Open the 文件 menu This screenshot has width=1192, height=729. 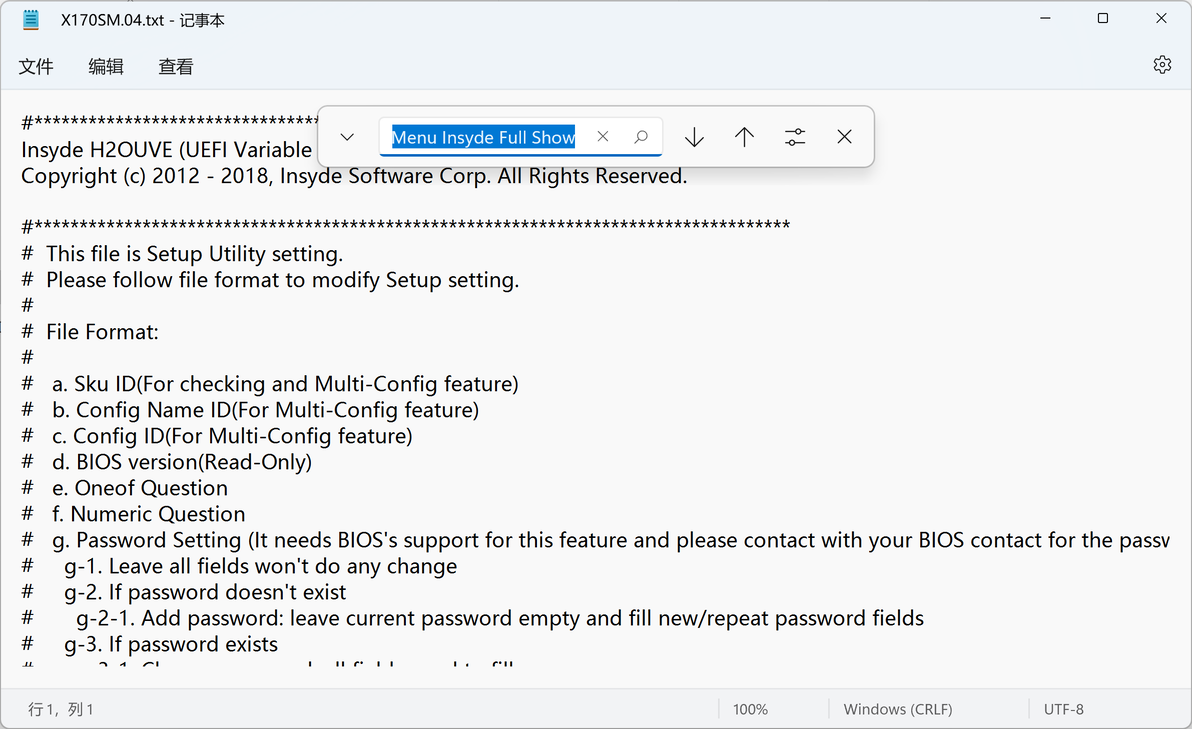pos(36,66)
